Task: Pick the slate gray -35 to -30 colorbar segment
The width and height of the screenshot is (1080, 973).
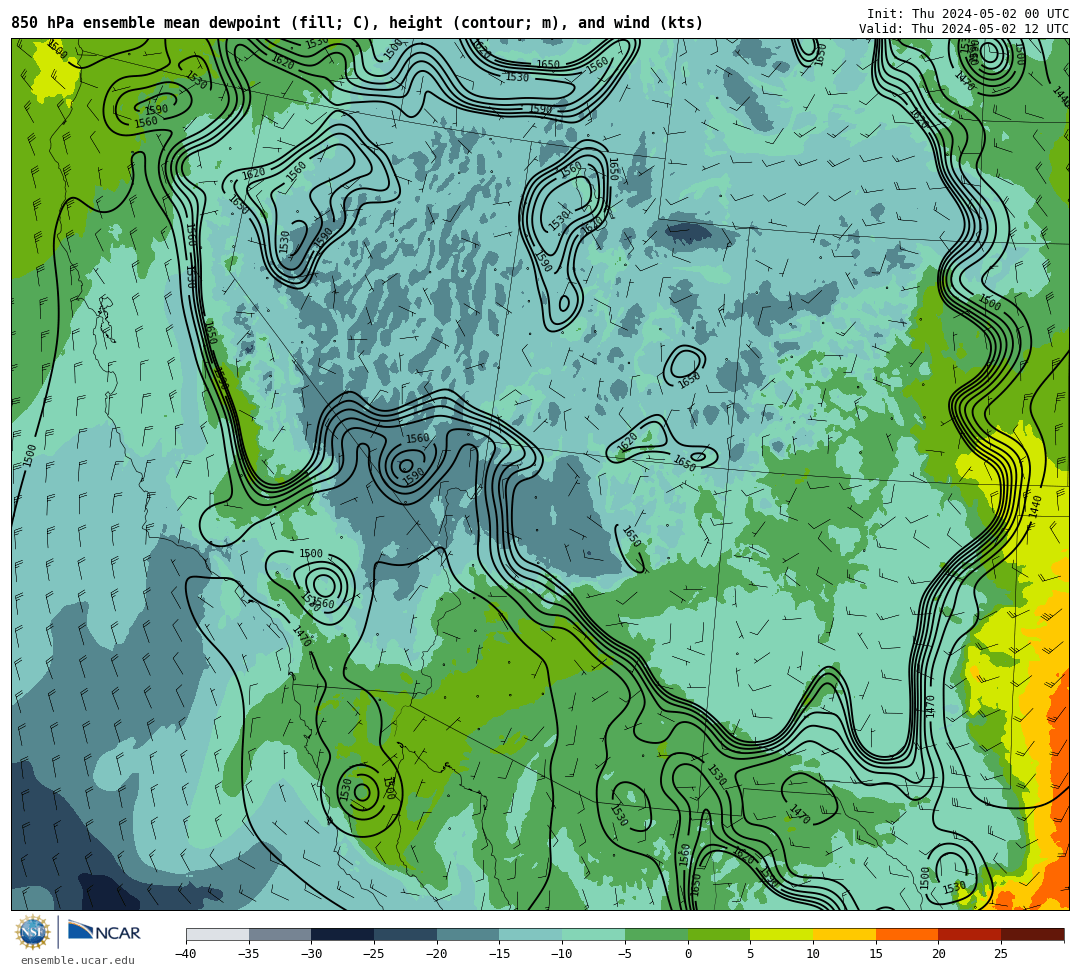Action: (x=280, y=934)
